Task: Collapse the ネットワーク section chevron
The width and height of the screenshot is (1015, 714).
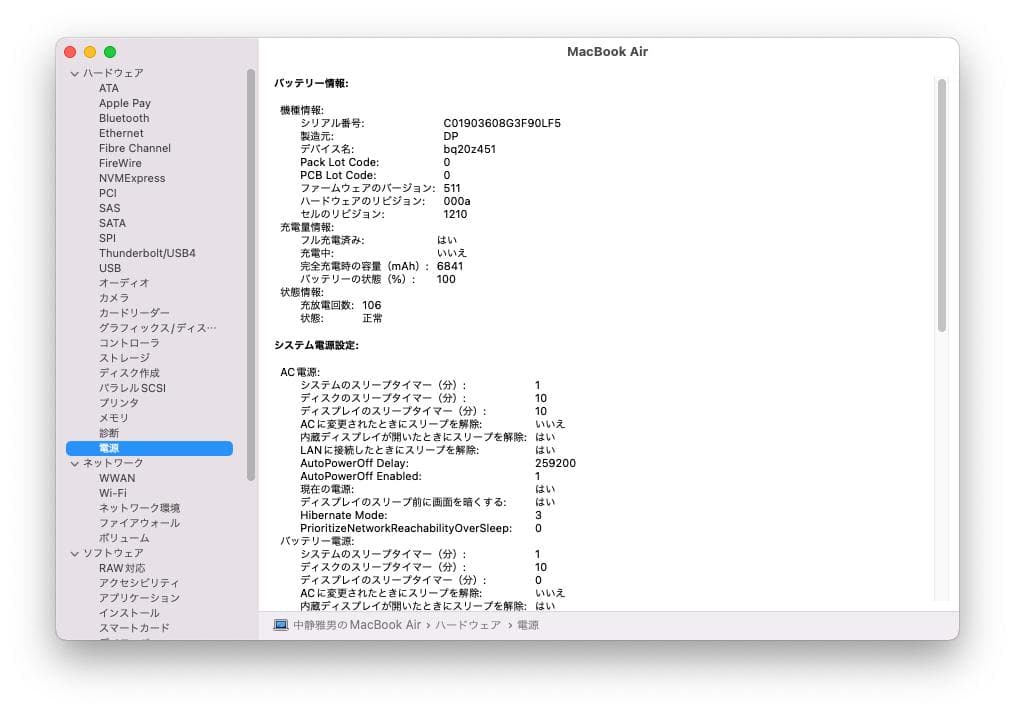Action: click(x=74, y=463)
